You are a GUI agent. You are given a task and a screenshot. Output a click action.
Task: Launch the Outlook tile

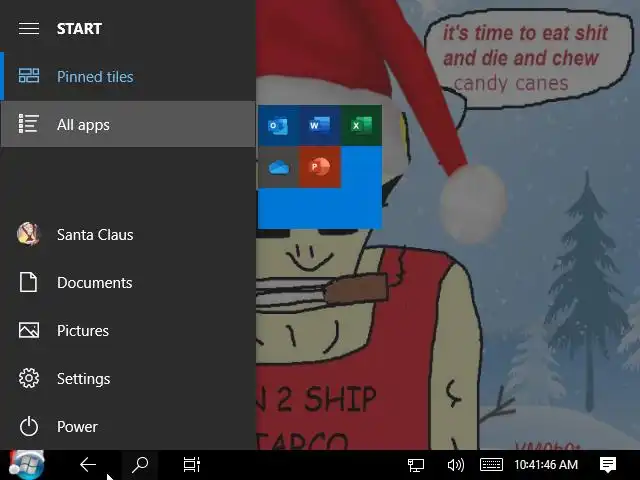point(278,125)
